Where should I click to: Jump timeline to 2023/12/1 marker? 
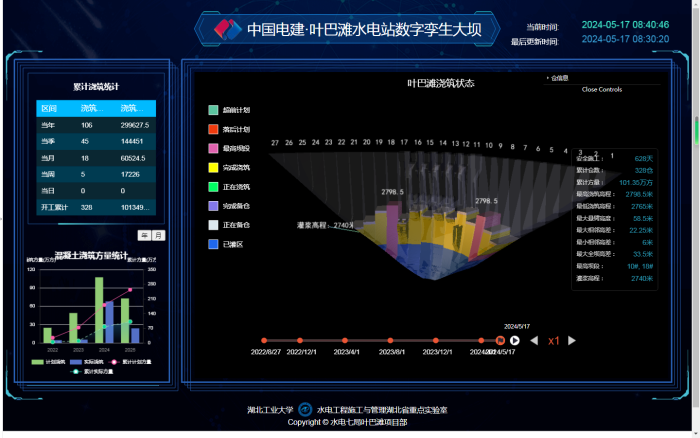click(436, 341)
